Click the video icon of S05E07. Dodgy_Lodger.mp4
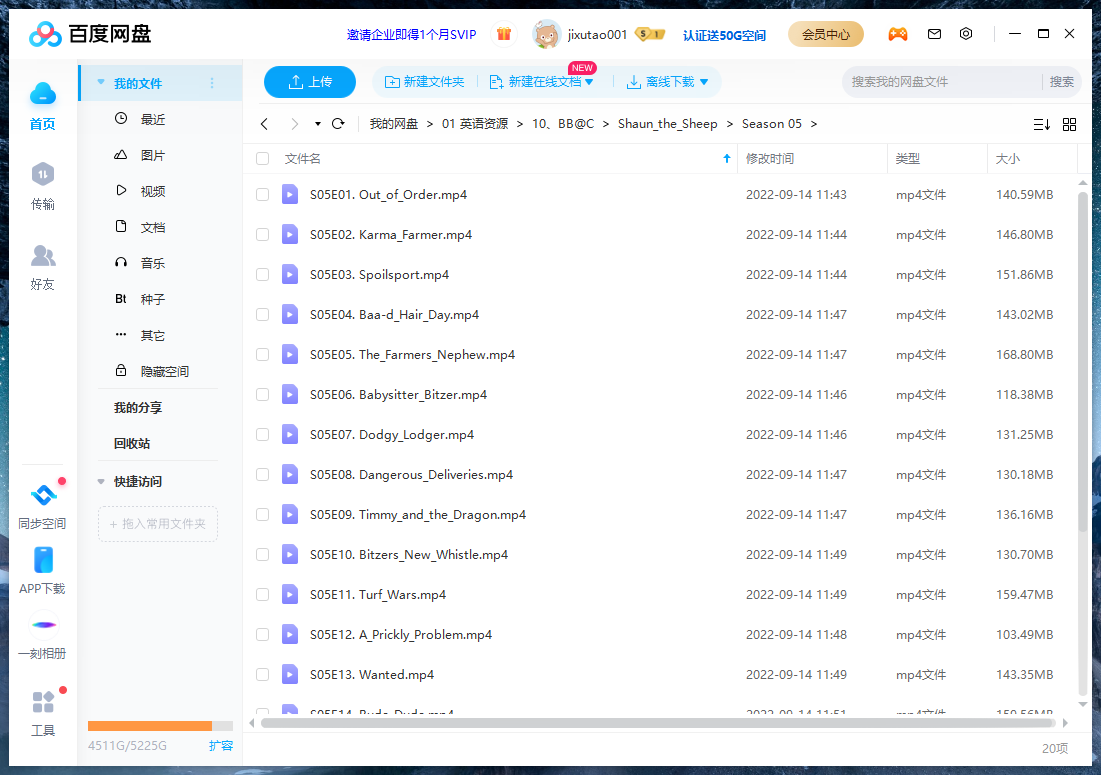Screen dimensions: 1101x775 pyautogui.click(x=290, y=434)
